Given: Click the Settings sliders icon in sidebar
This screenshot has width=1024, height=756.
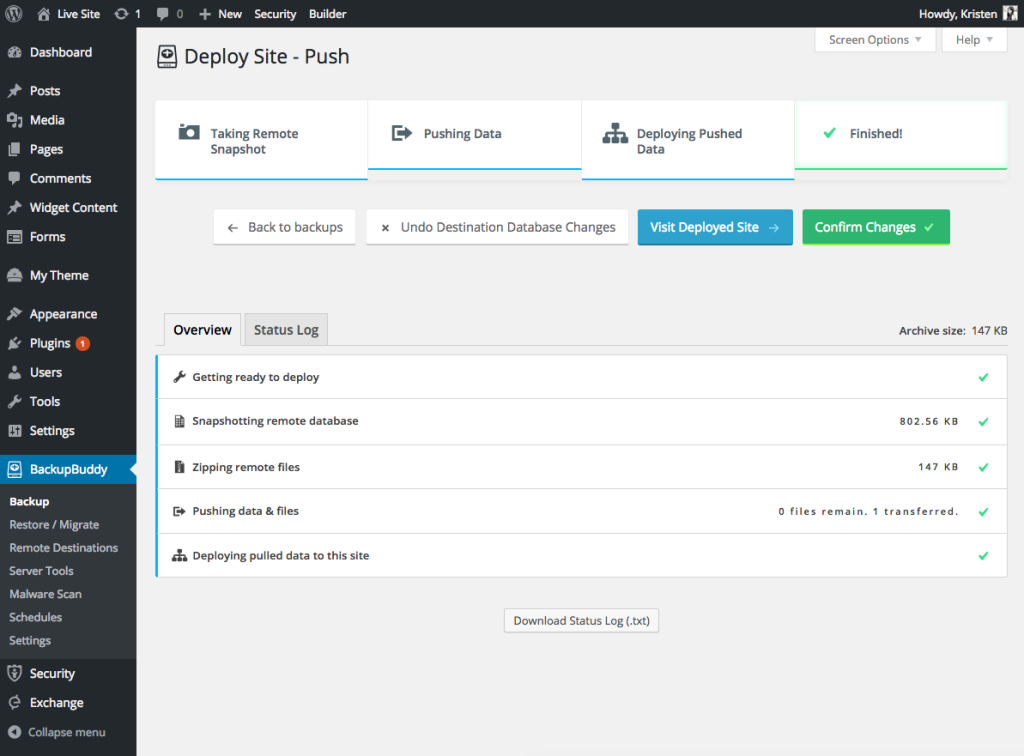Looking at the screenshot, I should (x=14, y=431).
